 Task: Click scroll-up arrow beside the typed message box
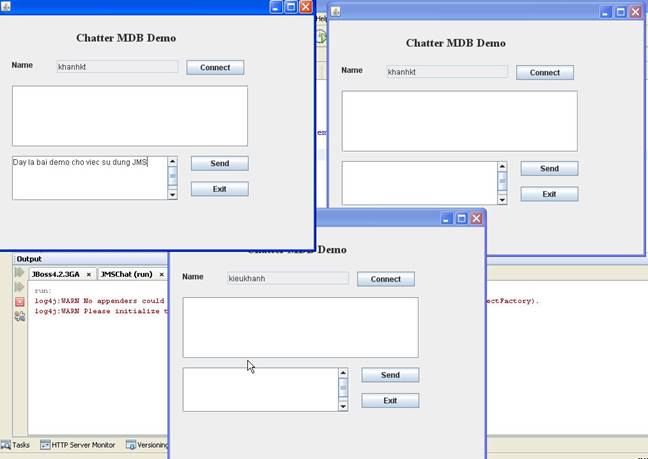click(x=172, y=161)
